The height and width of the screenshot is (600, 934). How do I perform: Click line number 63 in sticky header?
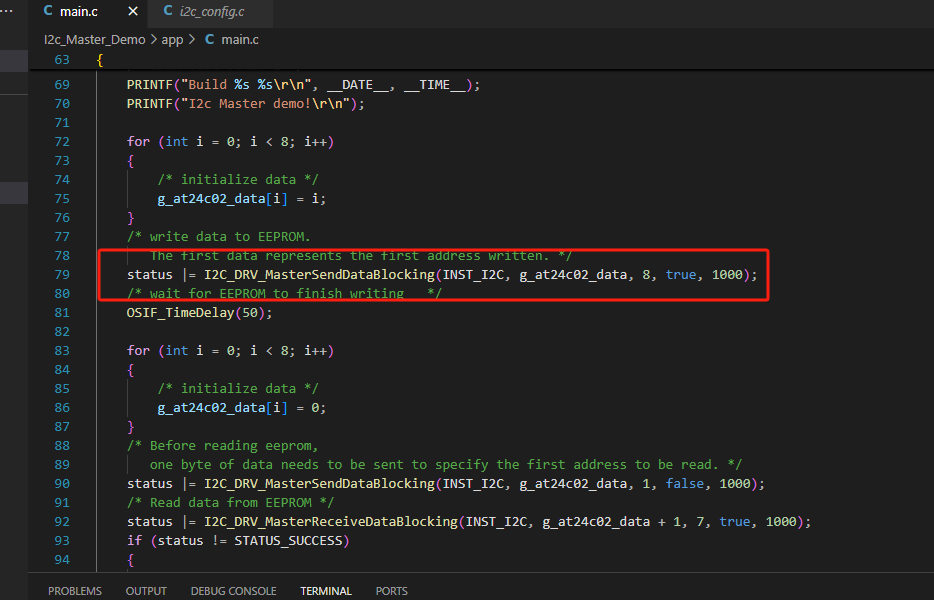tap(62, 60)
